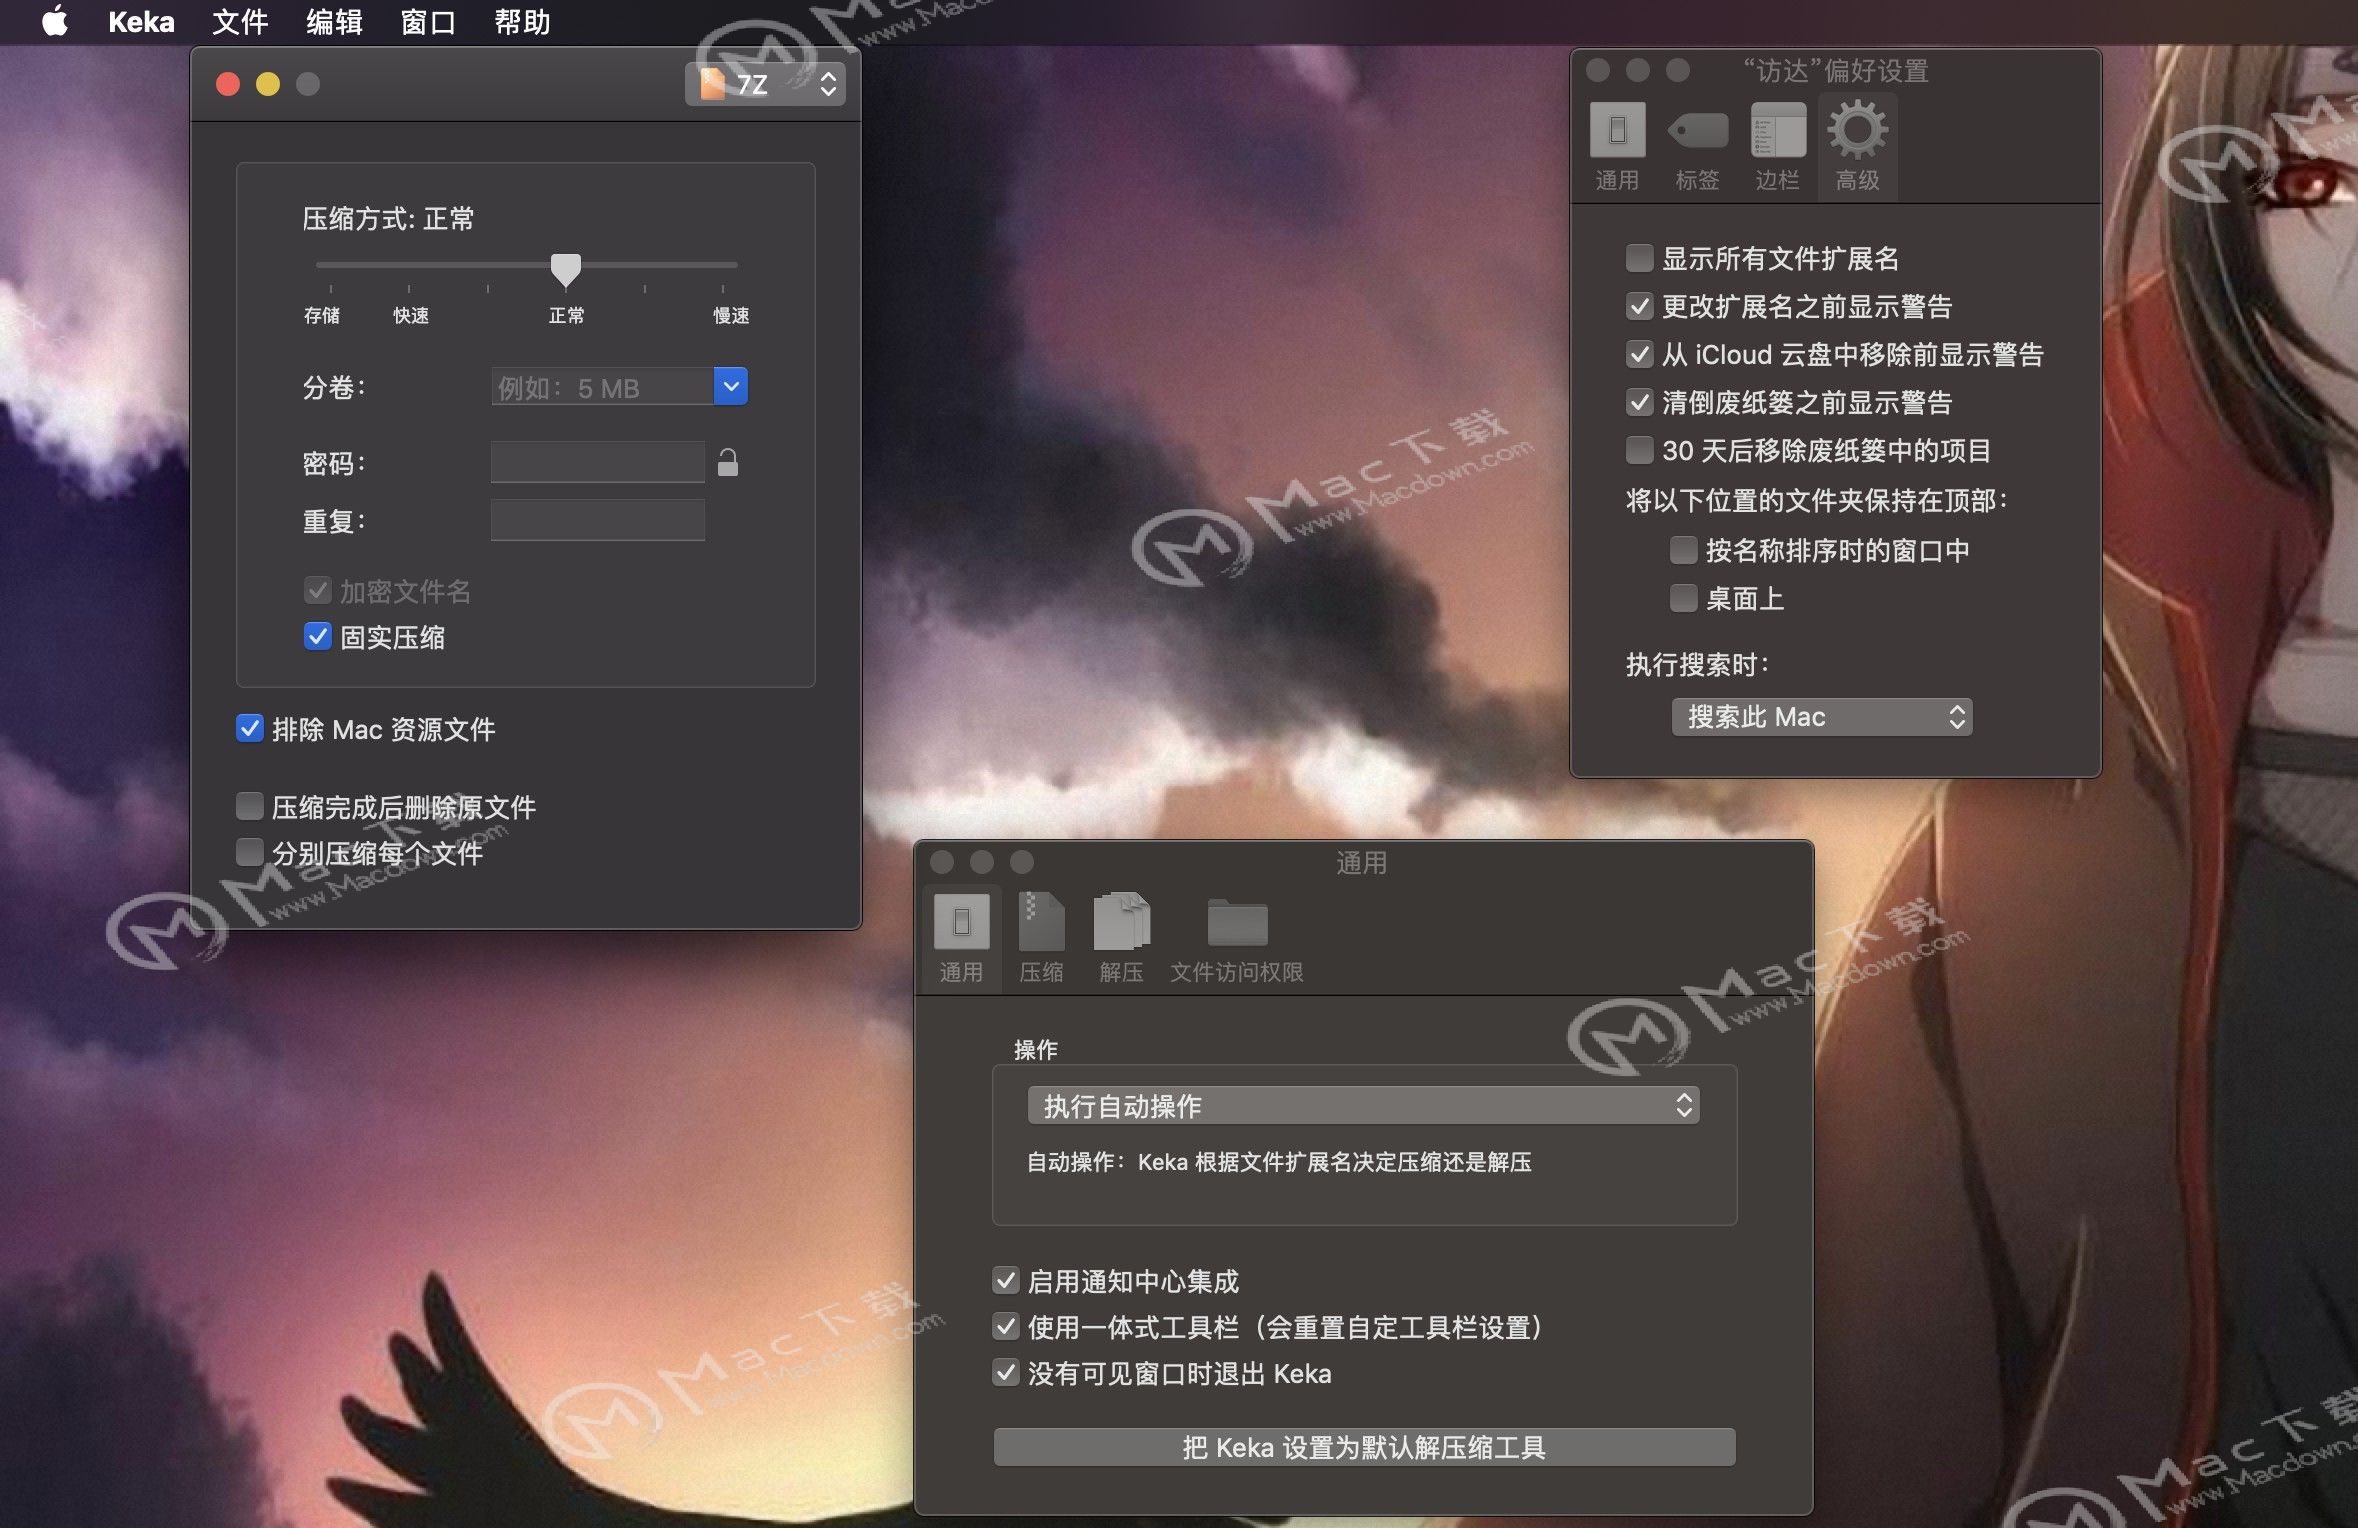Click the Apple menu icon
The image size is (2358, 1528).
56,21
